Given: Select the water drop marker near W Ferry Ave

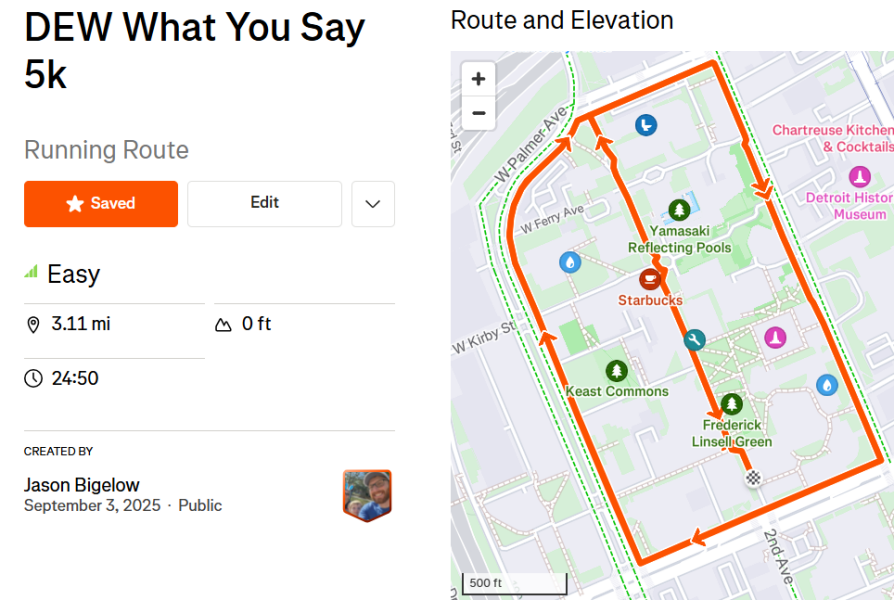Looking at the screenshot, I should [570, 262].
